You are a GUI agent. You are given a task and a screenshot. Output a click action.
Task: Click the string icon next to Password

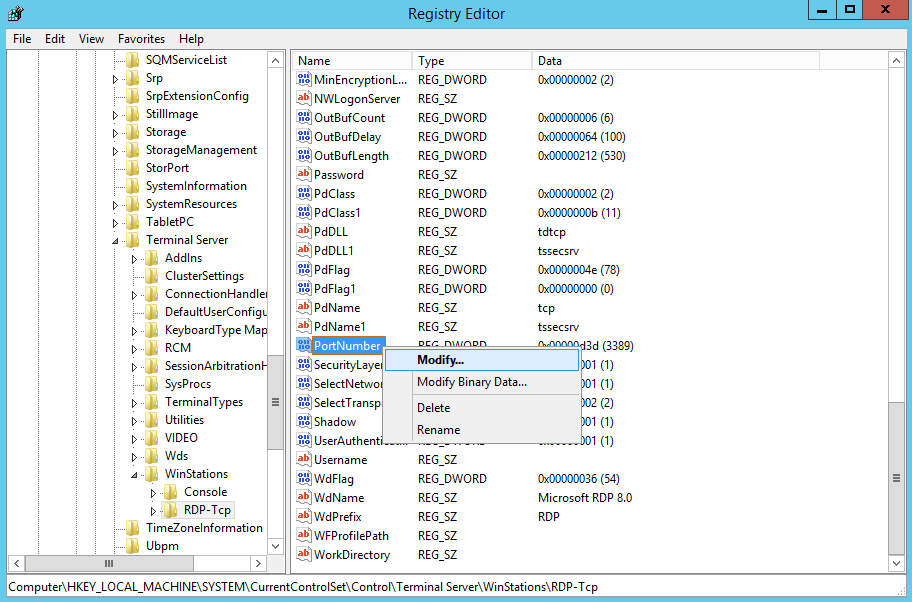[305, 175]
